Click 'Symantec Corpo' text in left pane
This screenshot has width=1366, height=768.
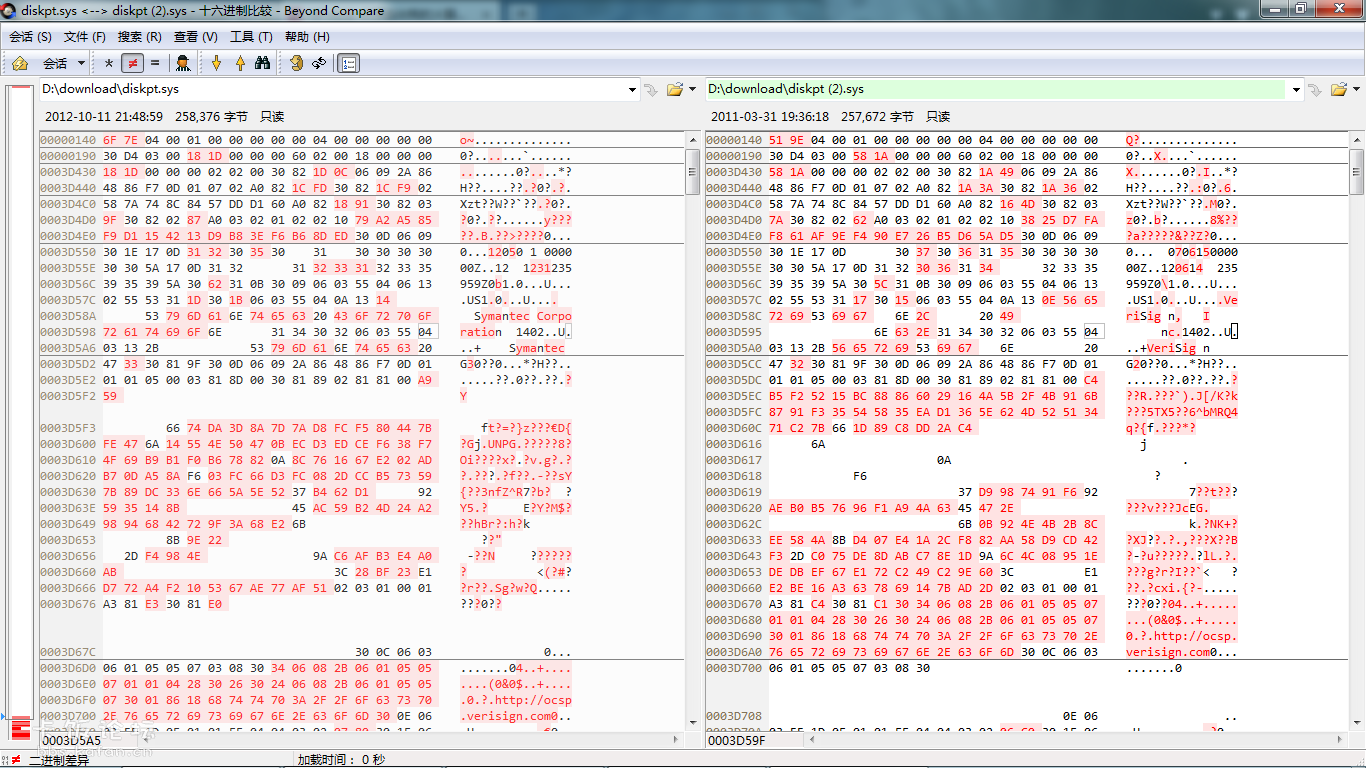coord(522,316)
